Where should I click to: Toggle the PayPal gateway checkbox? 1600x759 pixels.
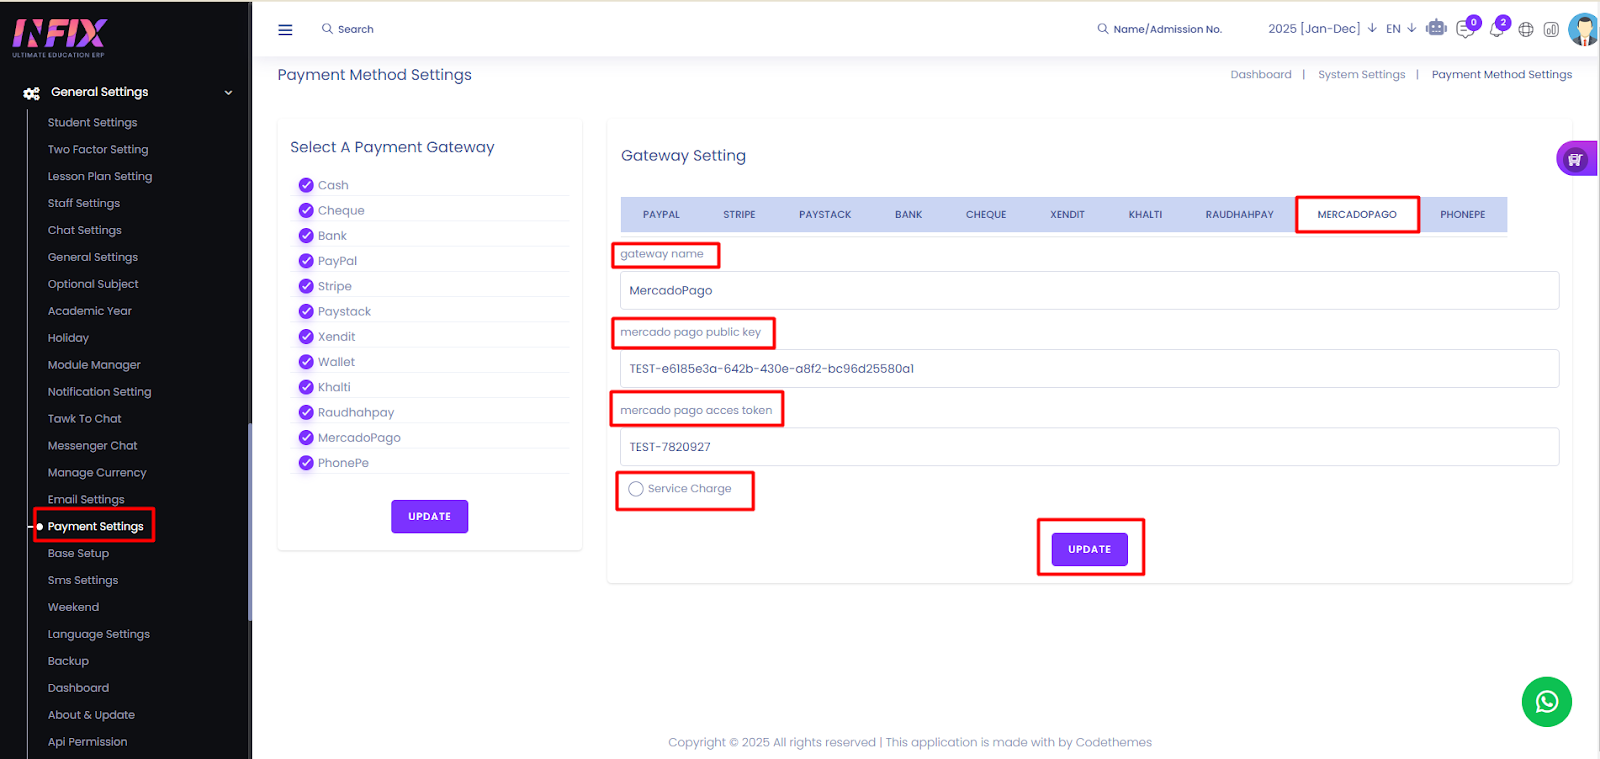coord(306,261)
